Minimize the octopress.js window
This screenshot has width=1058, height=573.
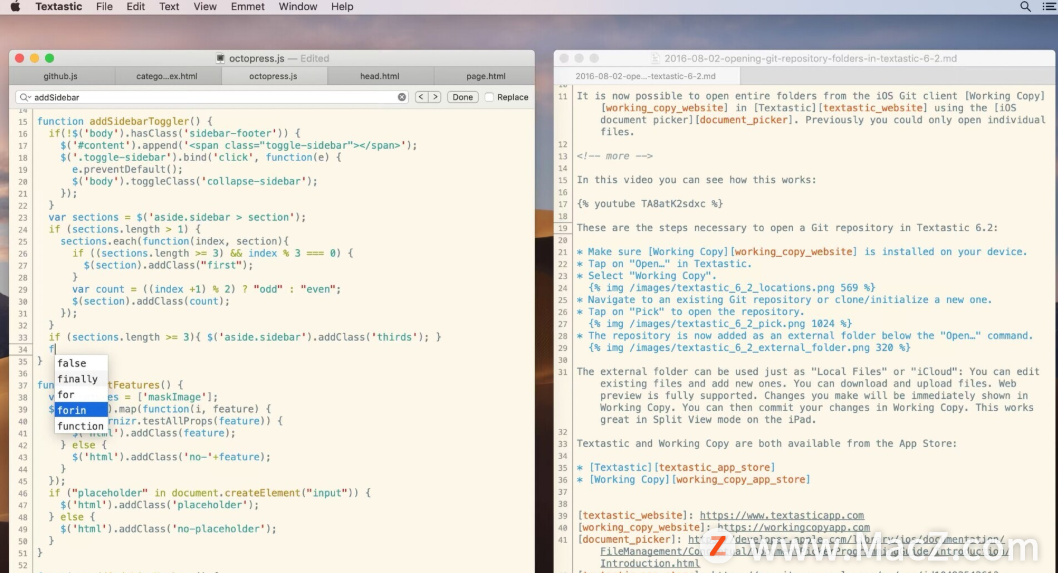coord(34,59)
